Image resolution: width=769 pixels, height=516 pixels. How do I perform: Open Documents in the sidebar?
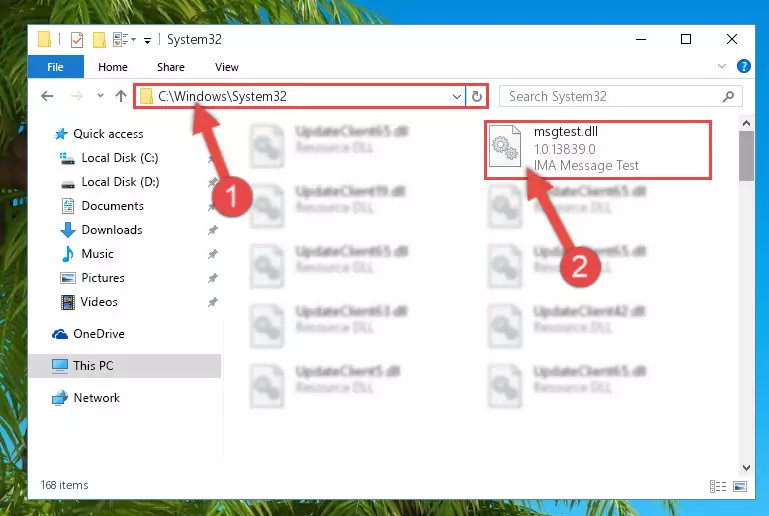(112, 206)
